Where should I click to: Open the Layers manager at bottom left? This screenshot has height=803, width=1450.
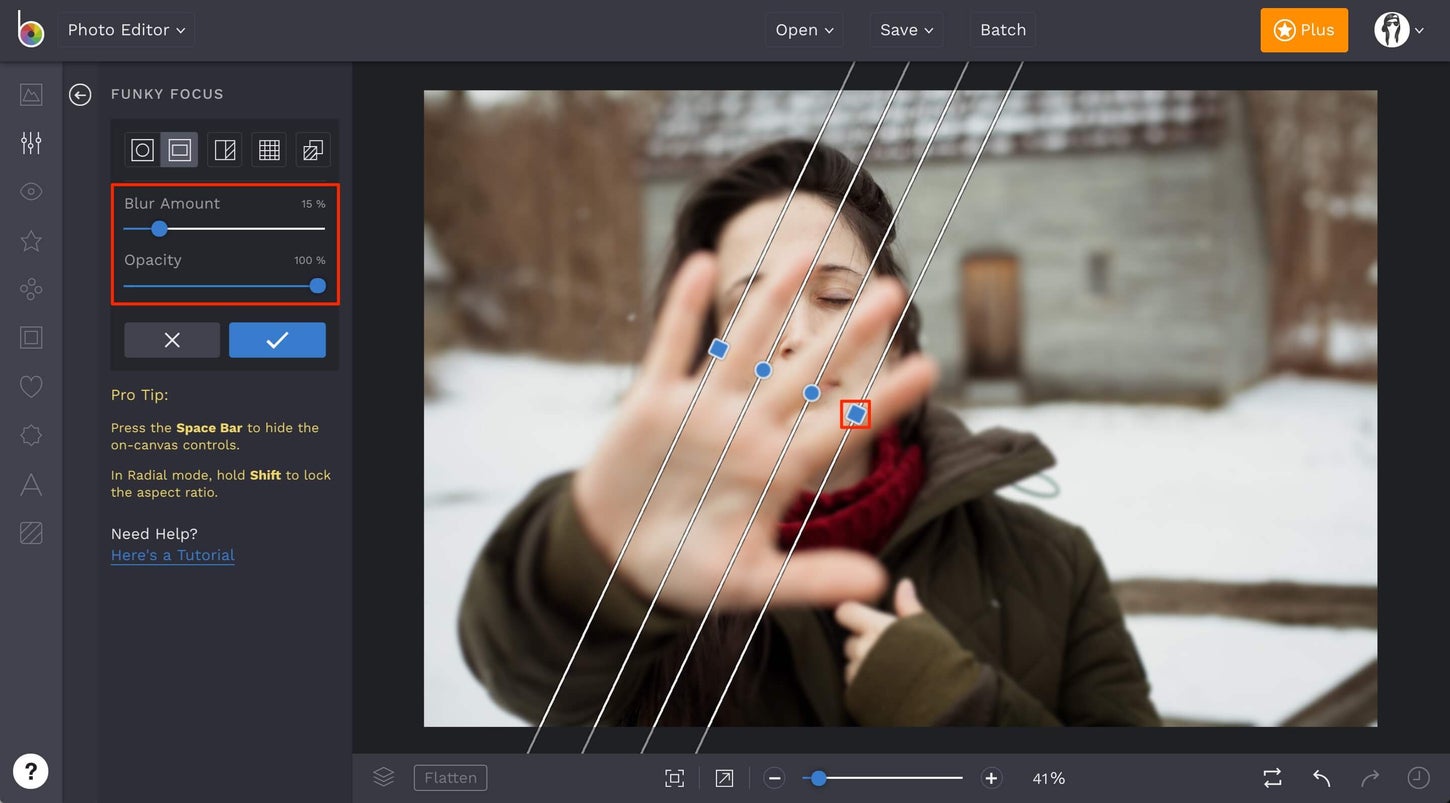pos(383,777)
